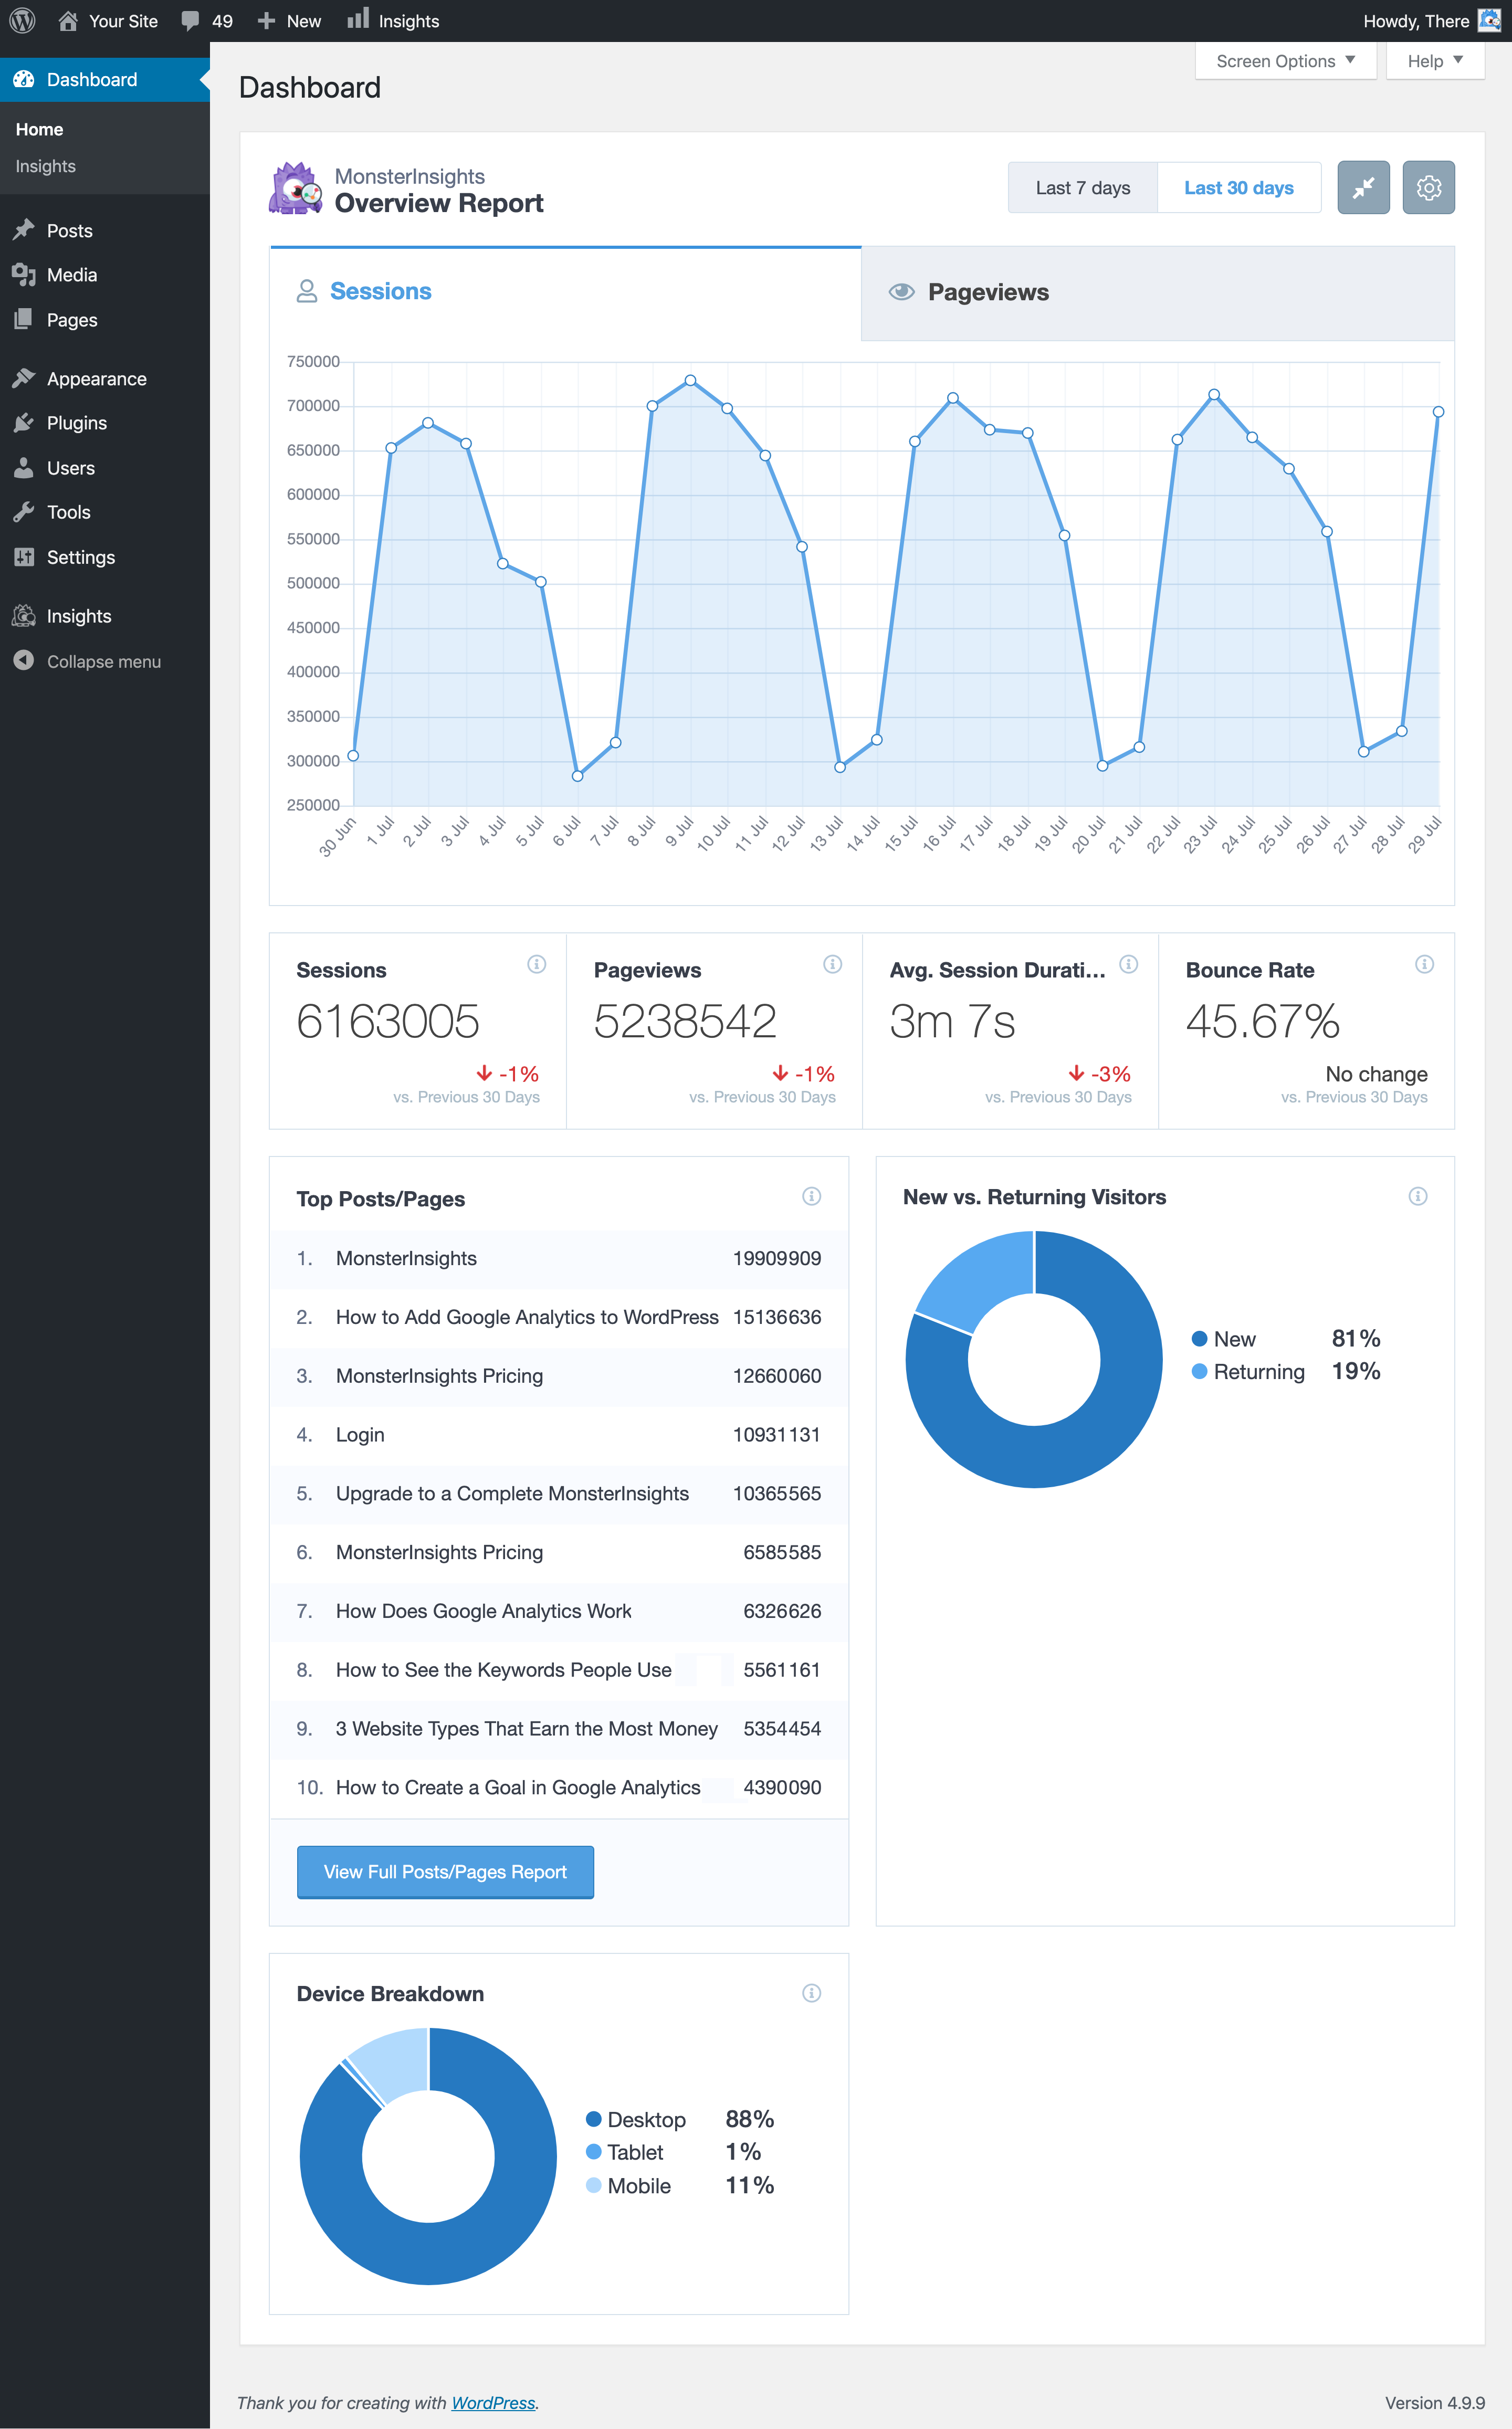Open the Plugins menu in the sidebar
Viewport: 1512px width, 2429px height.
76,423
